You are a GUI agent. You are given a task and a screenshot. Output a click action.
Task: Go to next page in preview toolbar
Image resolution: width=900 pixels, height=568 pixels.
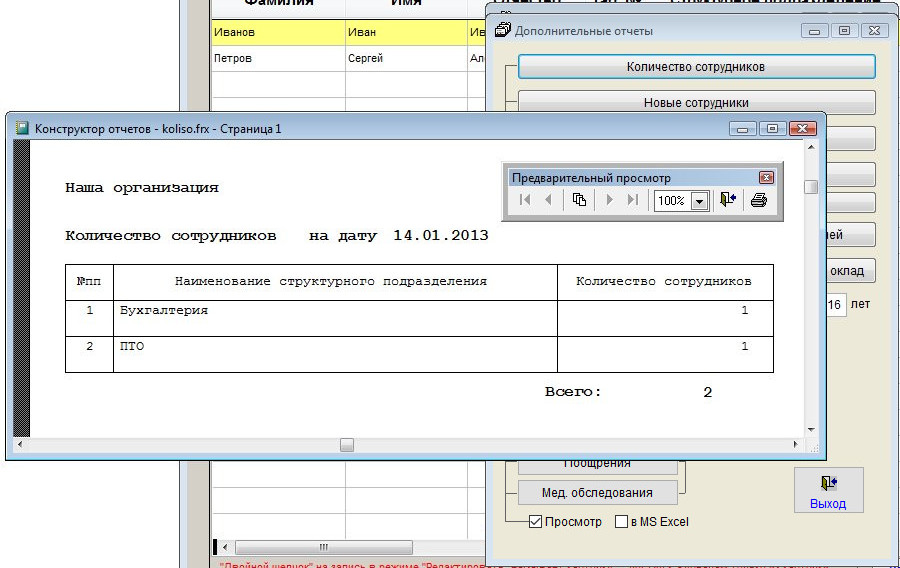(x=610, y=200)
